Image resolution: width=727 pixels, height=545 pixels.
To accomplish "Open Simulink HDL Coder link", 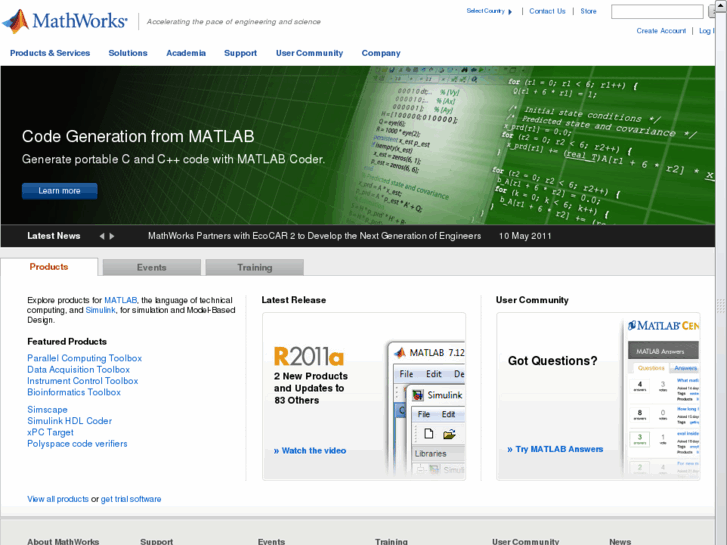I will click(70, 421).
